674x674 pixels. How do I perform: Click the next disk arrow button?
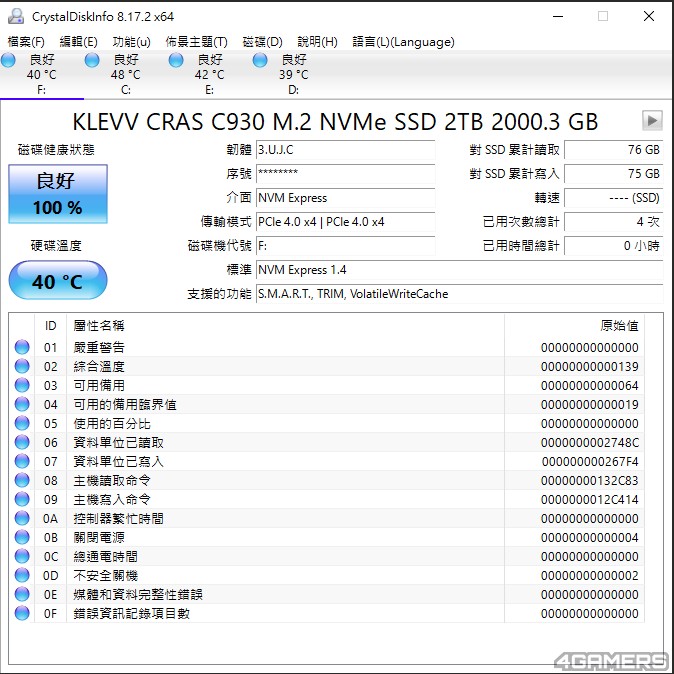tap(652, 120)
